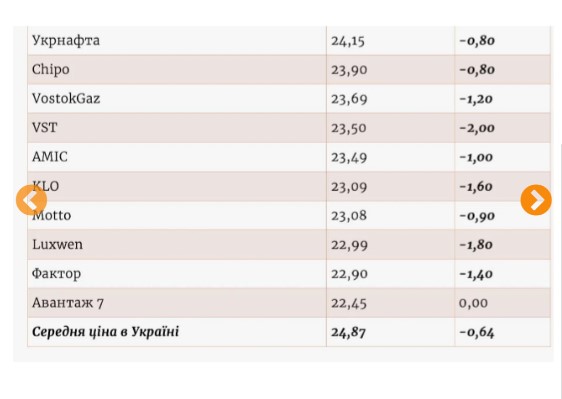Click the VostokGaz table cell
Image resolution: width=562 pixels, height=399 pixels.
coord(177,99)
